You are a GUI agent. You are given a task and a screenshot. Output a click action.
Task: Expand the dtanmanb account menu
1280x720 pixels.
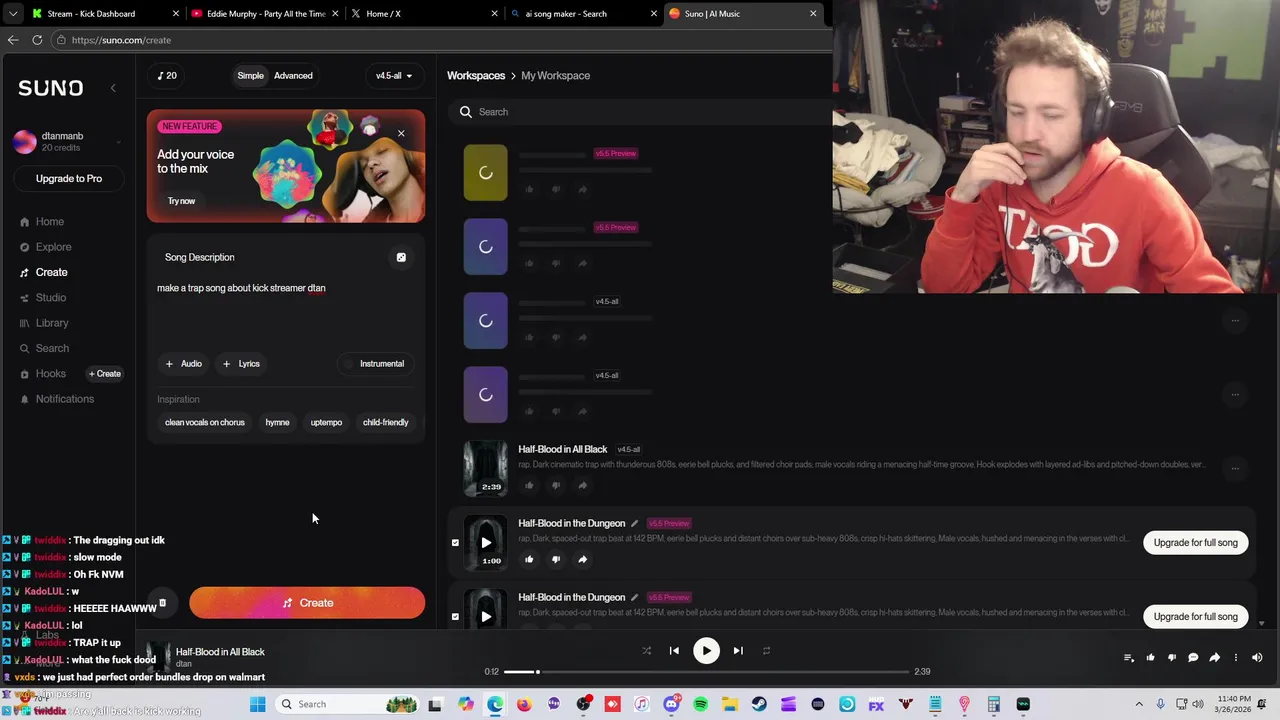(68, 141)
